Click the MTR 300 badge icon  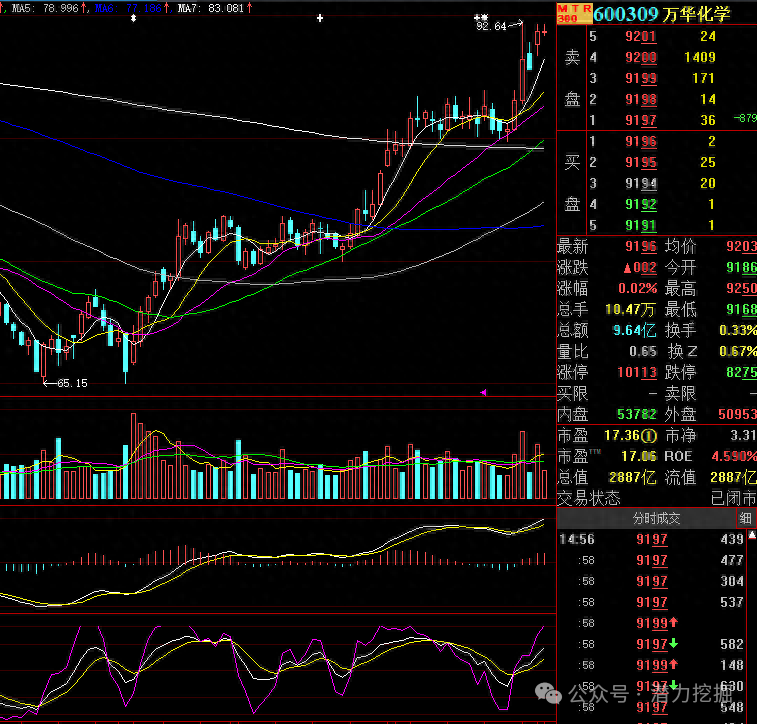[574, 14]
